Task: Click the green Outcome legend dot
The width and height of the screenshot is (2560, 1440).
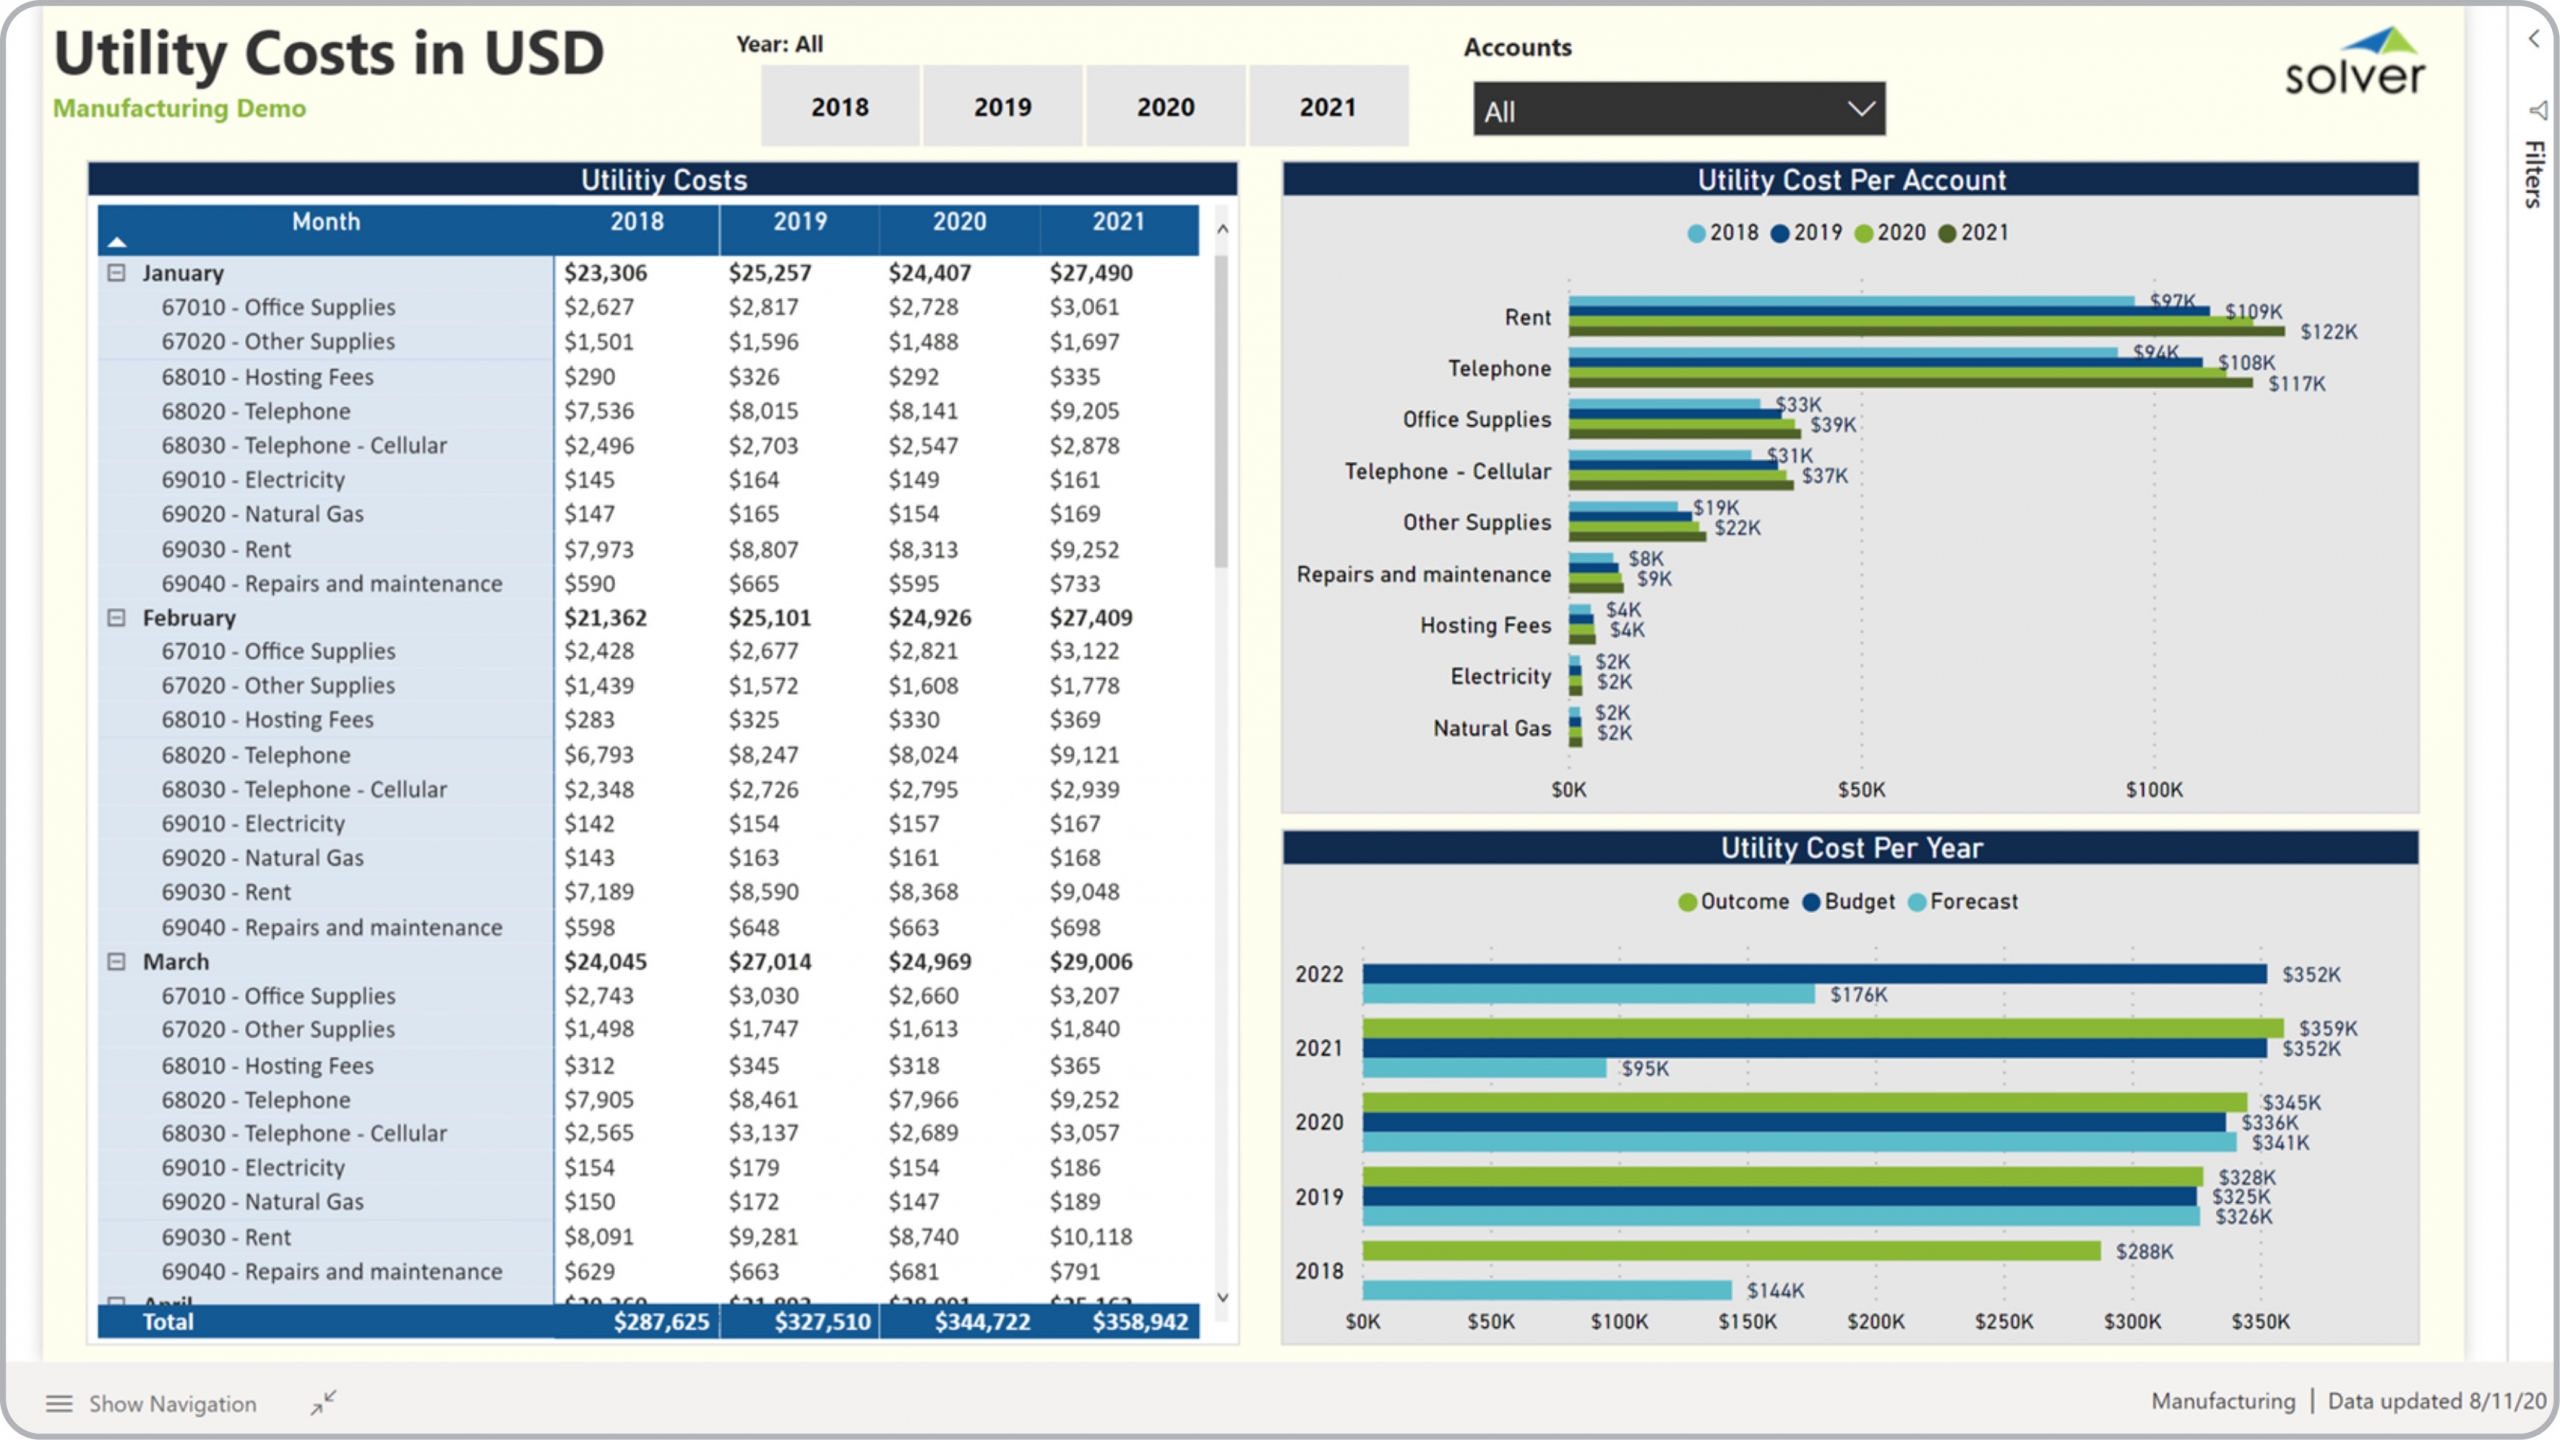Action: (x=1690, y=901)
